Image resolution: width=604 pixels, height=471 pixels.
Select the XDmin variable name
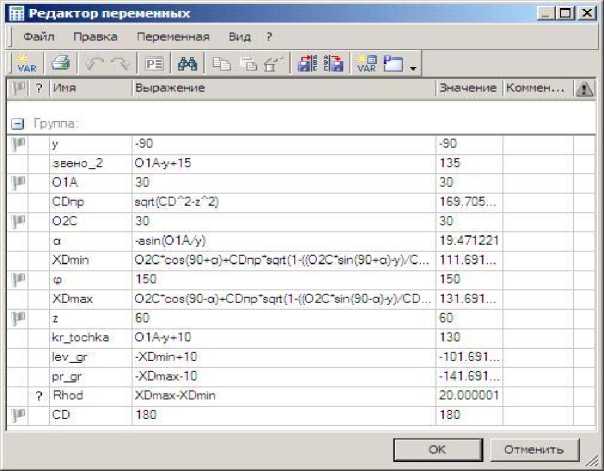pos(70,260)
